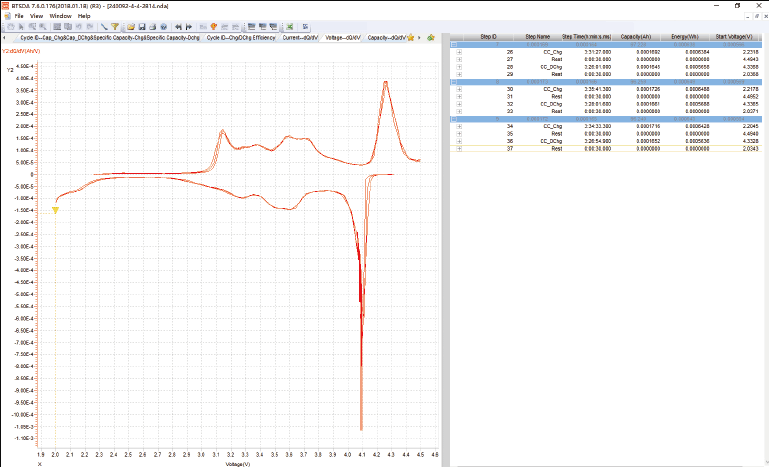This screenshot has height=467, width=769.
Task: Click the diagonal line tool icon
Action: point(103,26)
